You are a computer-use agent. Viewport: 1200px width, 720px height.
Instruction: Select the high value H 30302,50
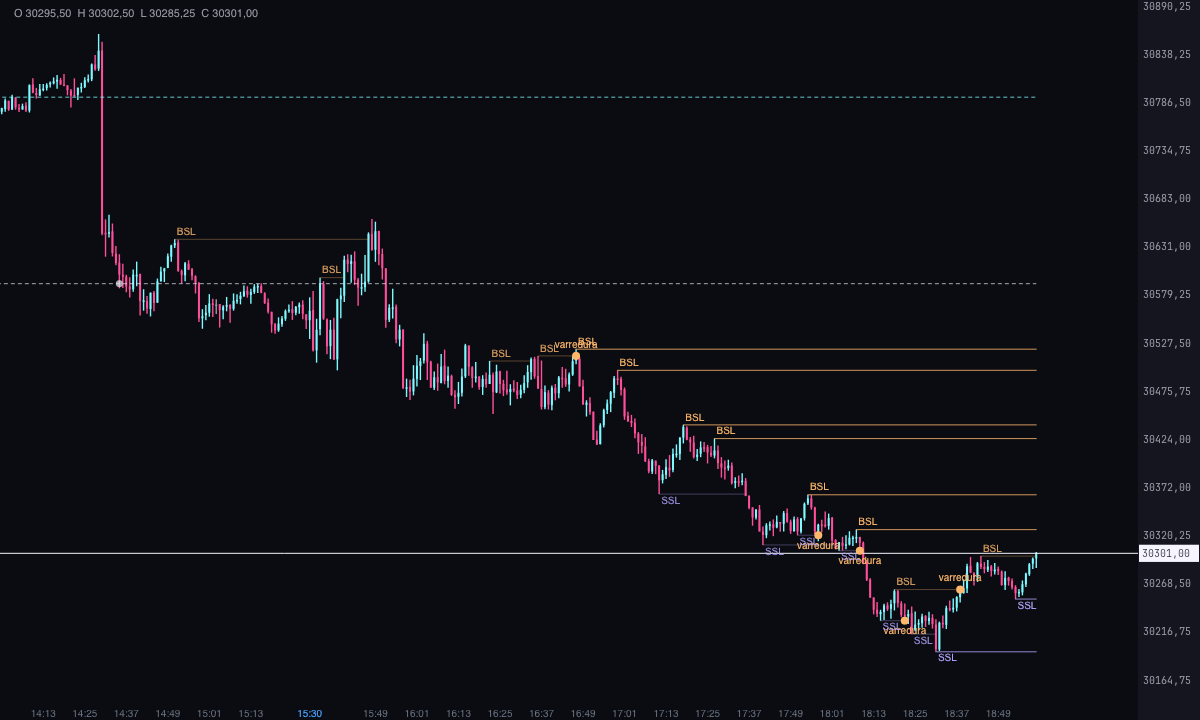(x=105, y=13)
